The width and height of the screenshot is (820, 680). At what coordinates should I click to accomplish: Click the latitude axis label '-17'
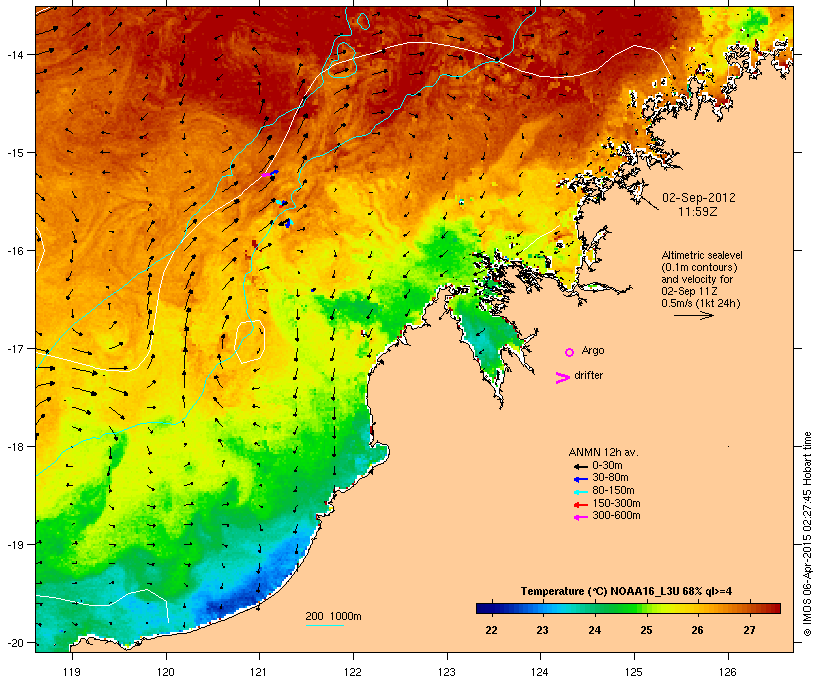[14, 348]
